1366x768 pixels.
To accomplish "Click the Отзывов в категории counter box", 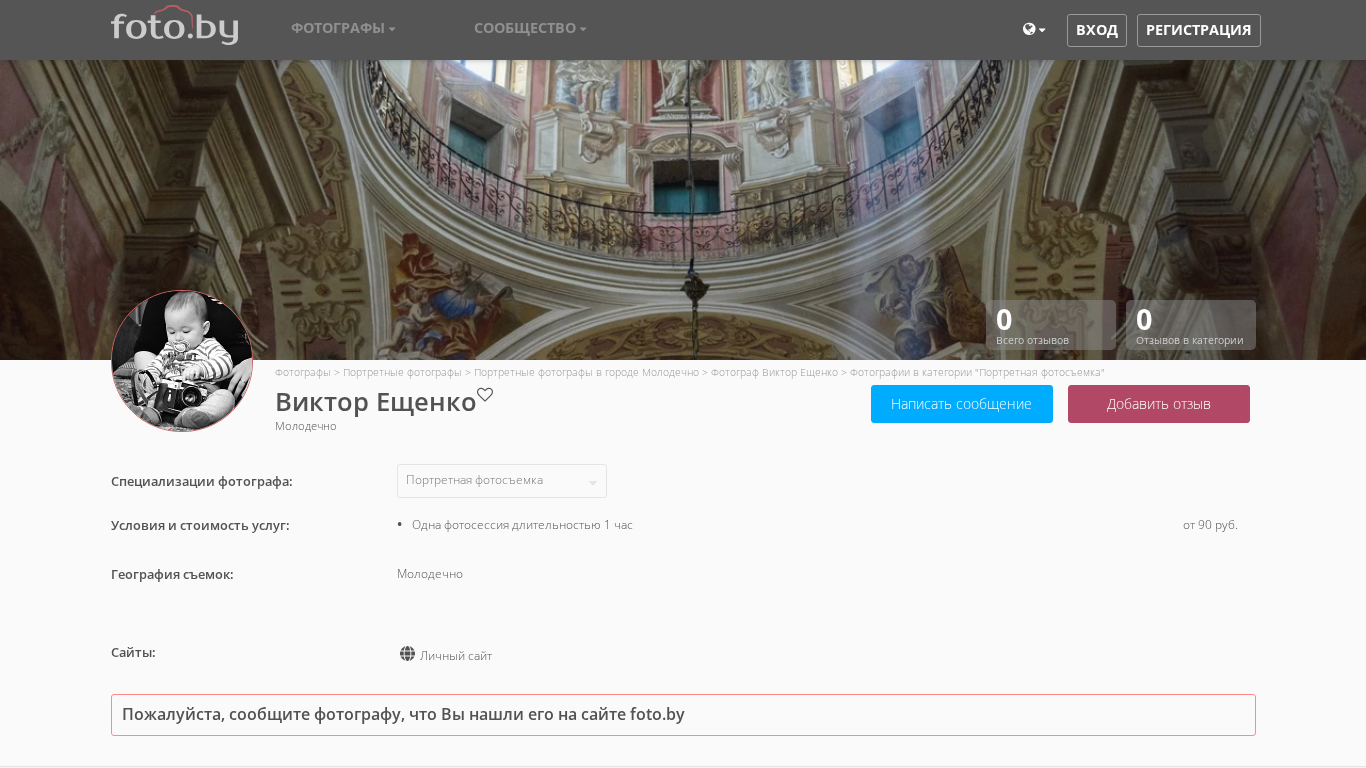I will coord(1191,325).
